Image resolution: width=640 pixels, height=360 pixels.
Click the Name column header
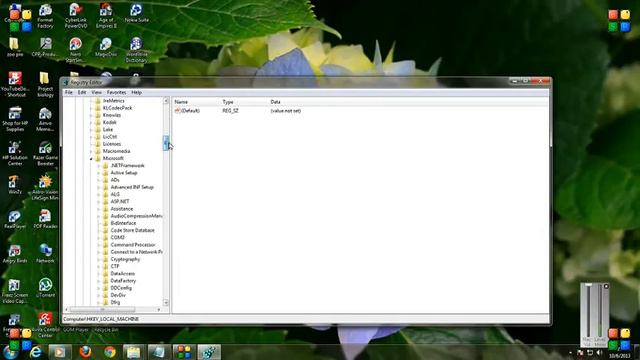coord(197,102)
